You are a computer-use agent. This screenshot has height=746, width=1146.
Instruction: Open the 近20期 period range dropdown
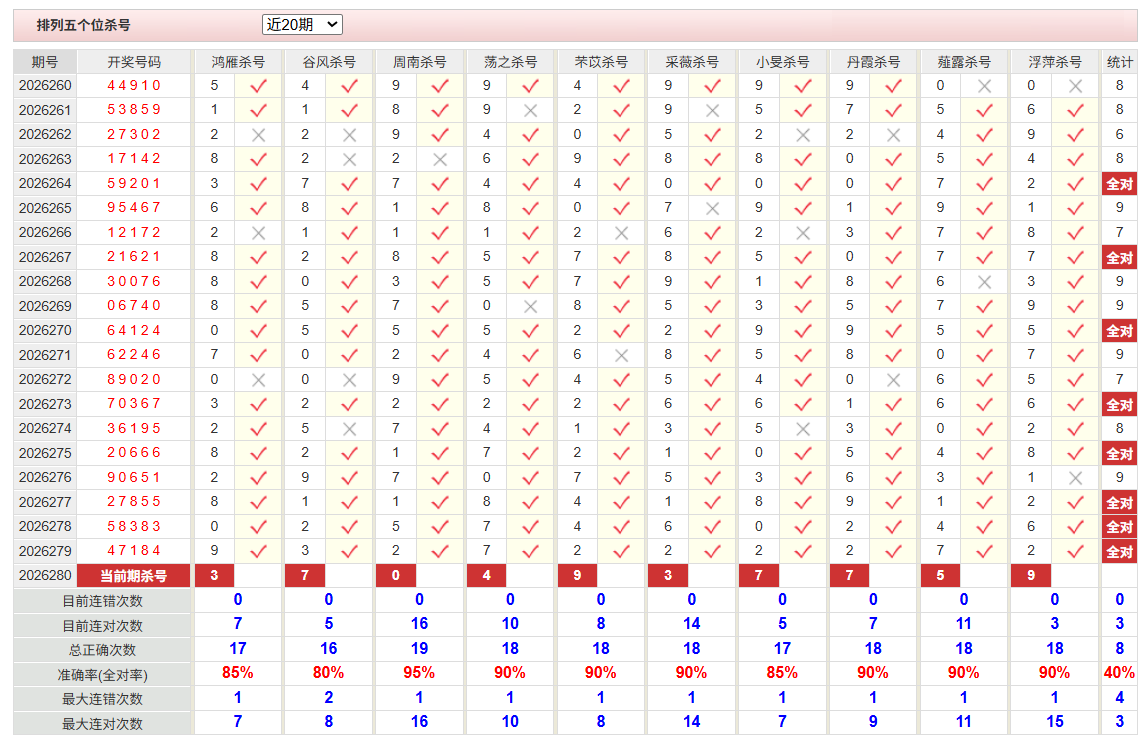point(302,25)
